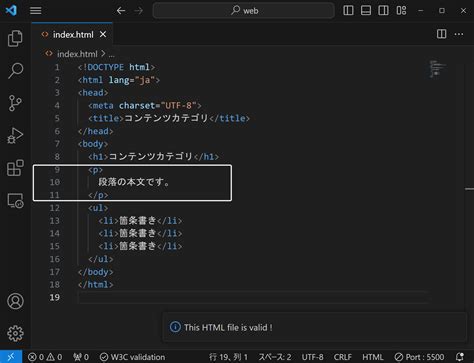
Task: Click the meta charset line
Action: (145, 105)
